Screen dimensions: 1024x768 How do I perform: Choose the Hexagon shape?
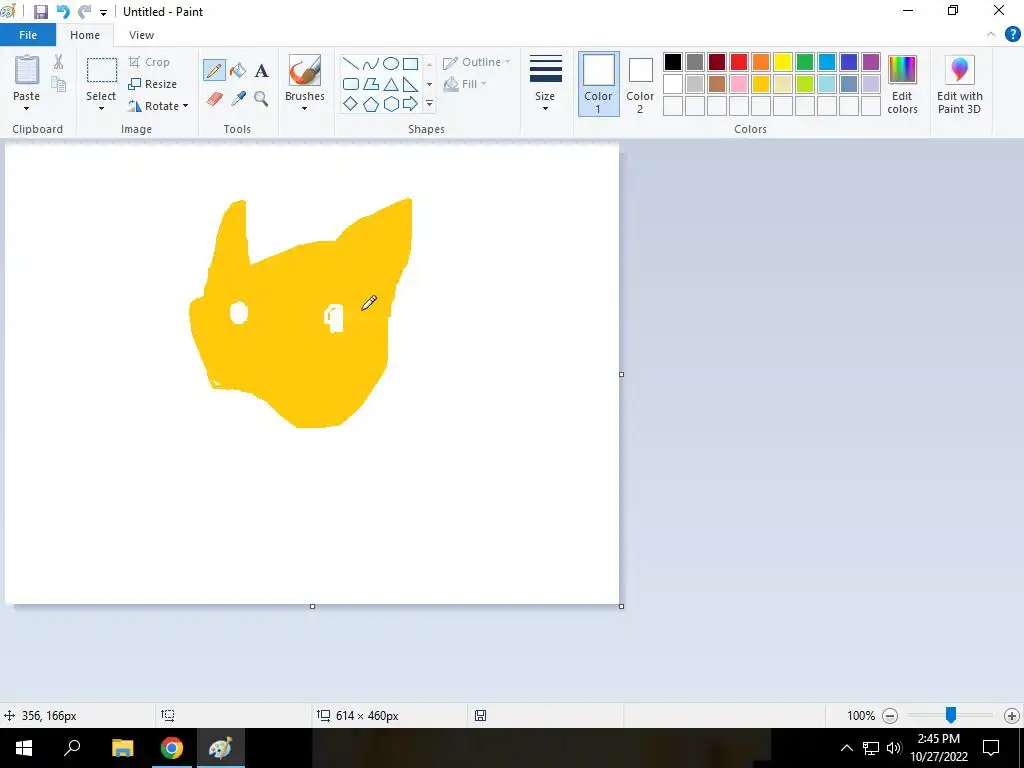pyautogui.click(x=391, y=104)
